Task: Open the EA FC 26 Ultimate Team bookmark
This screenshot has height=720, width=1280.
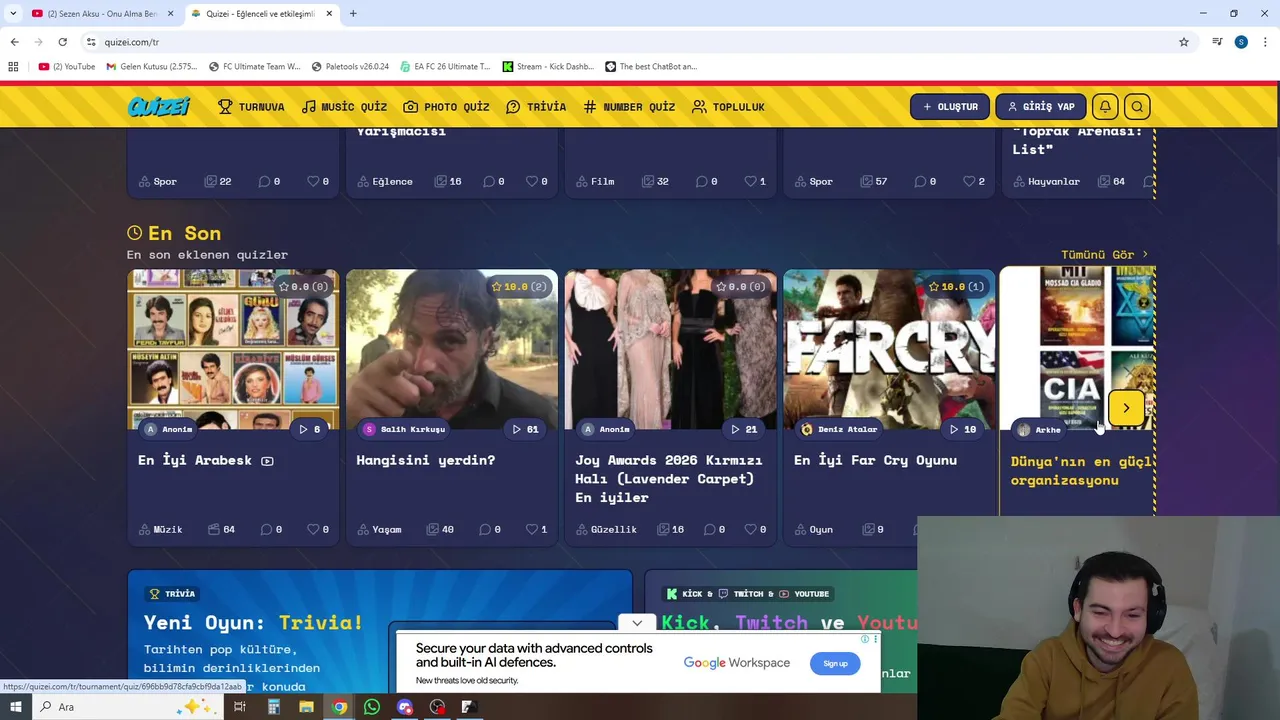Action: pyautogui.click(x=445, y=67)
